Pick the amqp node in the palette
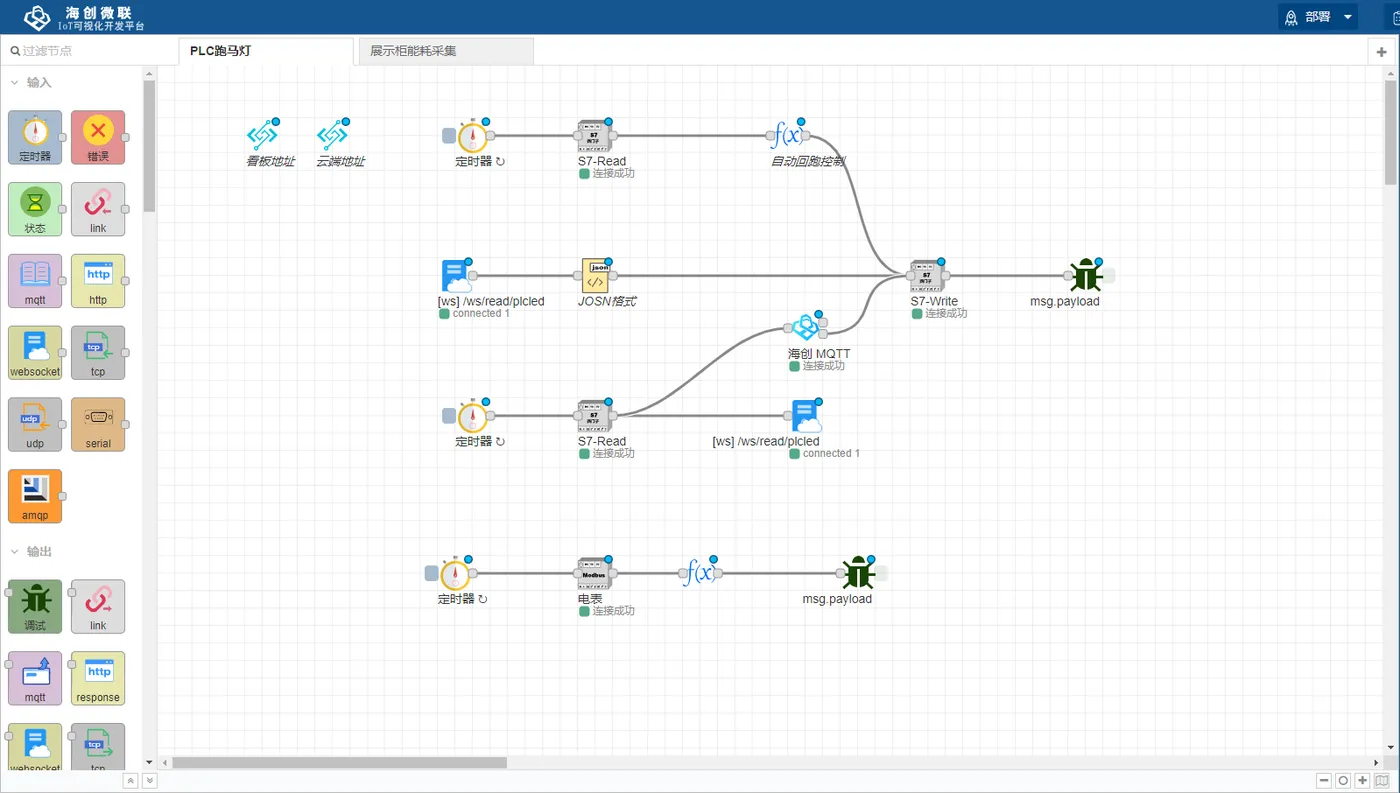This screenshot has height=793, width=1400. point(35,497)
